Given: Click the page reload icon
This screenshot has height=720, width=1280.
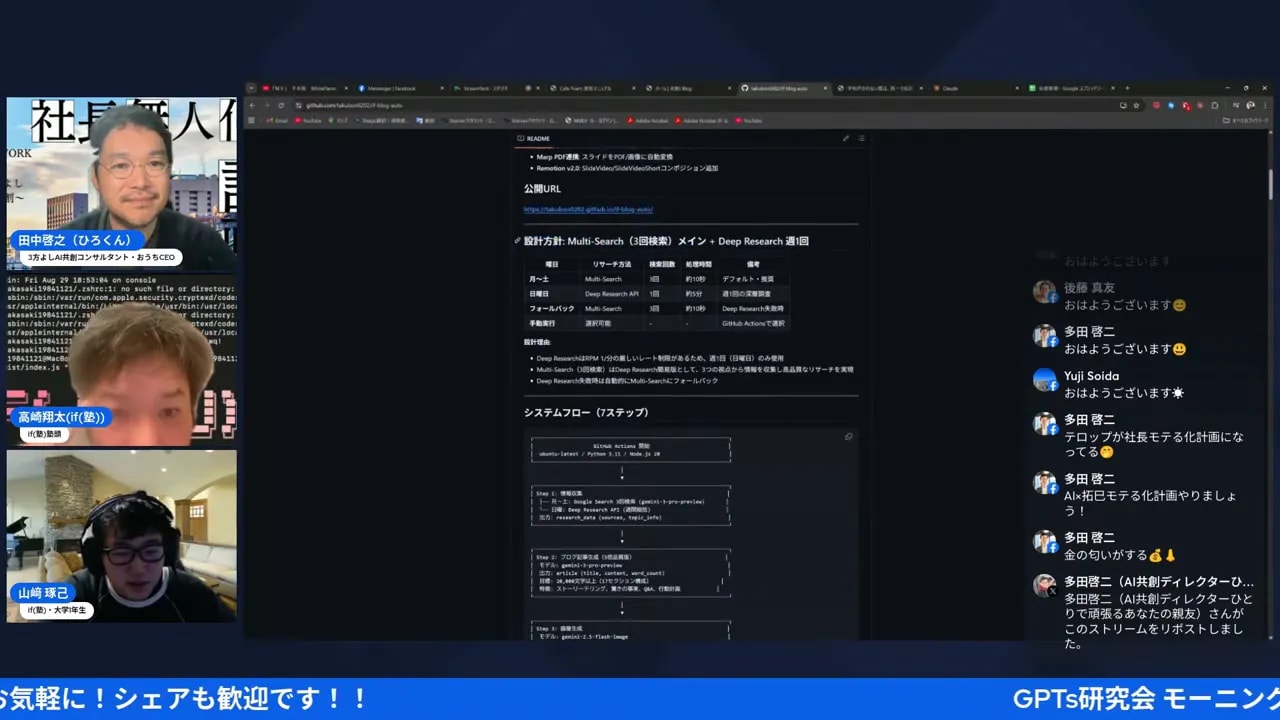Looking at the screenshot, I should [x=283, y=104].
